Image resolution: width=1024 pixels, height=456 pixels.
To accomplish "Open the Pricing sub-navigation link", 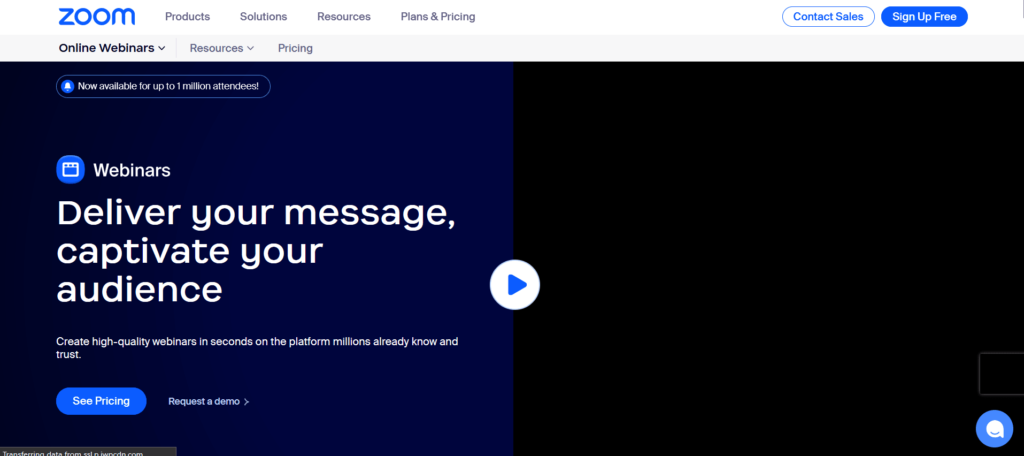I will [x=295, y=48].
